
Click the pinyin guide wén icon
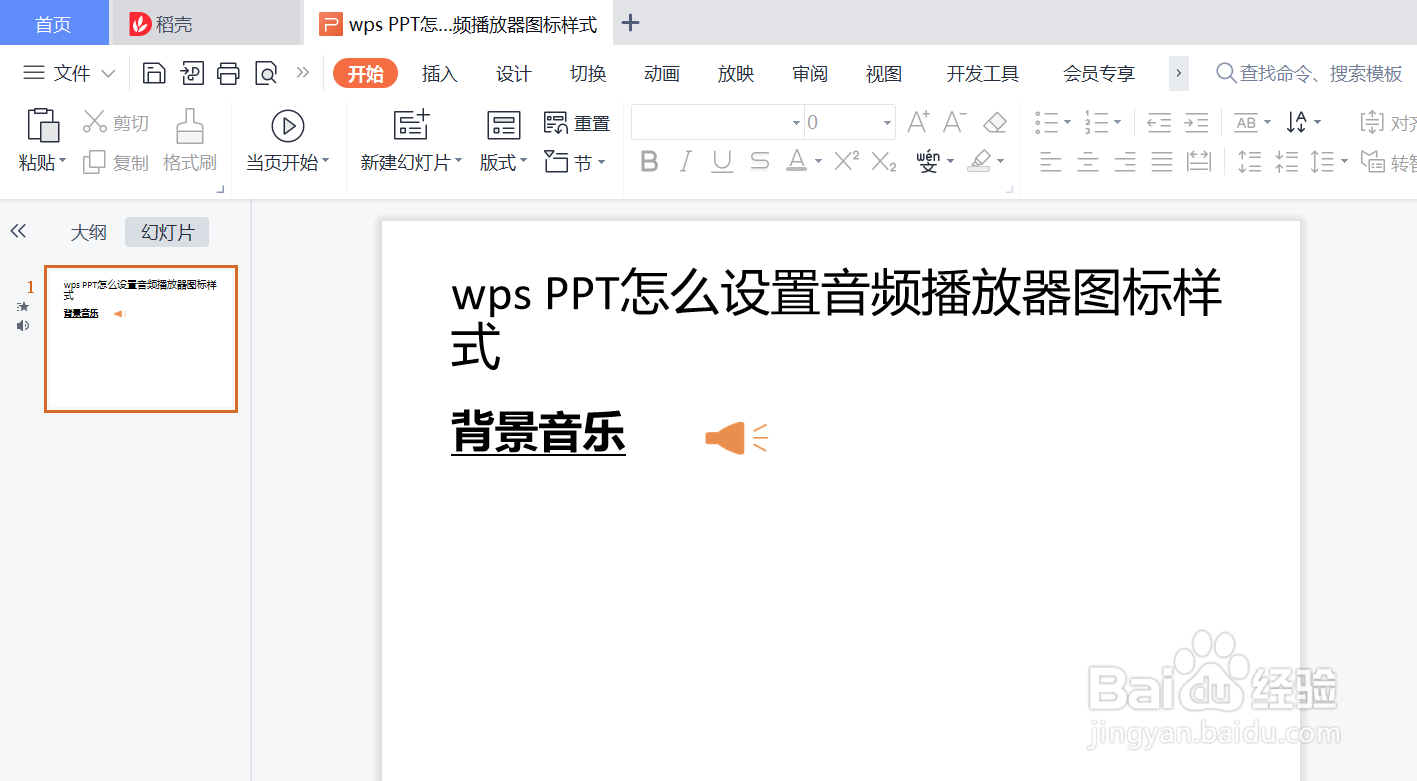pos(928,161)
